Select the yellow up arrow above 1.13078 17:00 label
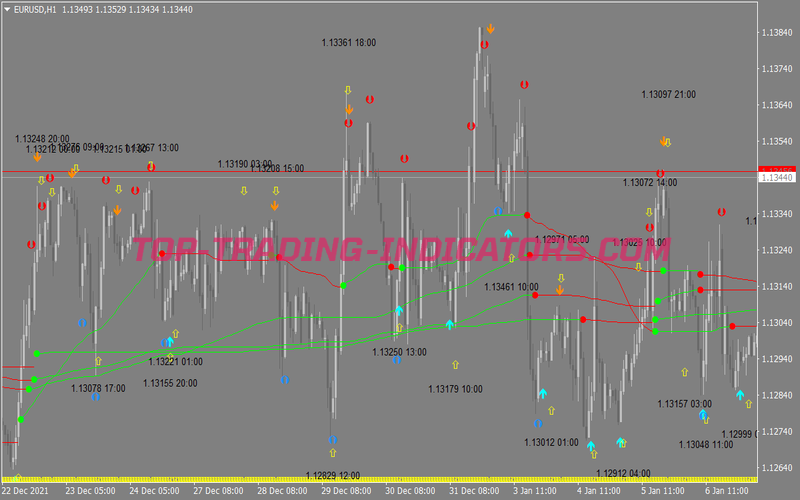Image resolution: width=800 pixels, height=500 pixels. coord(98,361)
